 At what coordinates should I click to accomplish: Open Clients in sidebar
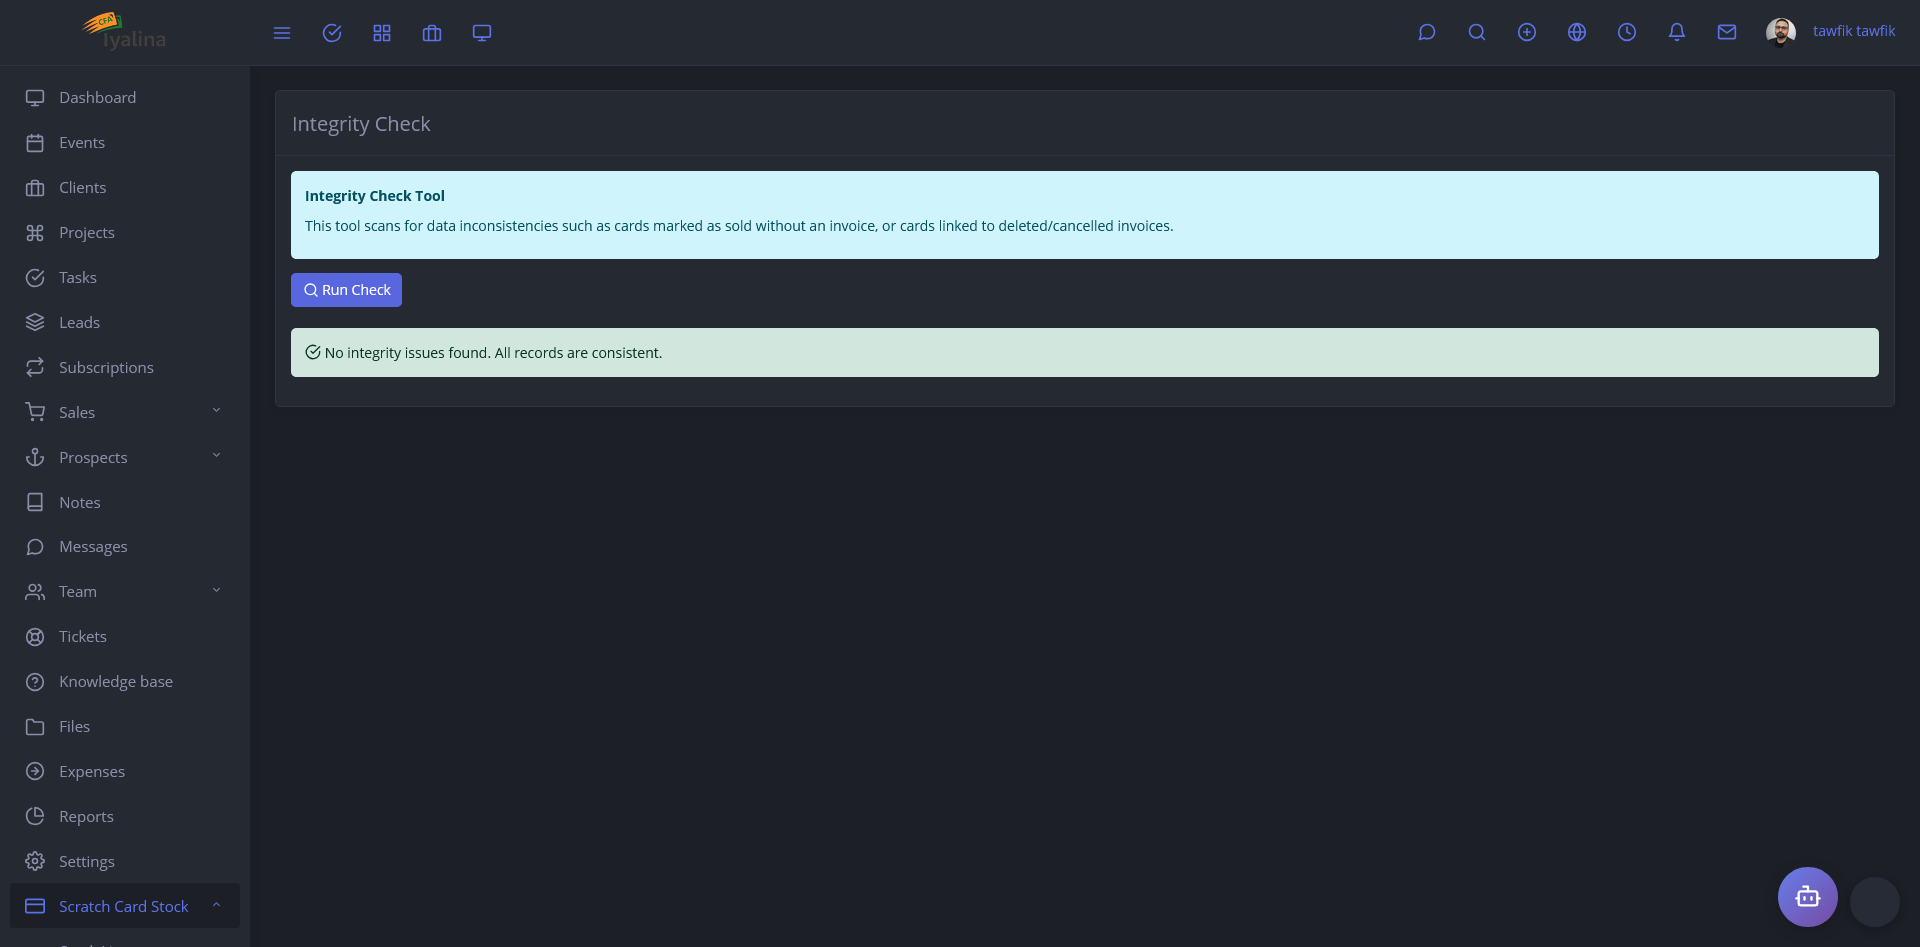(125, 187)
